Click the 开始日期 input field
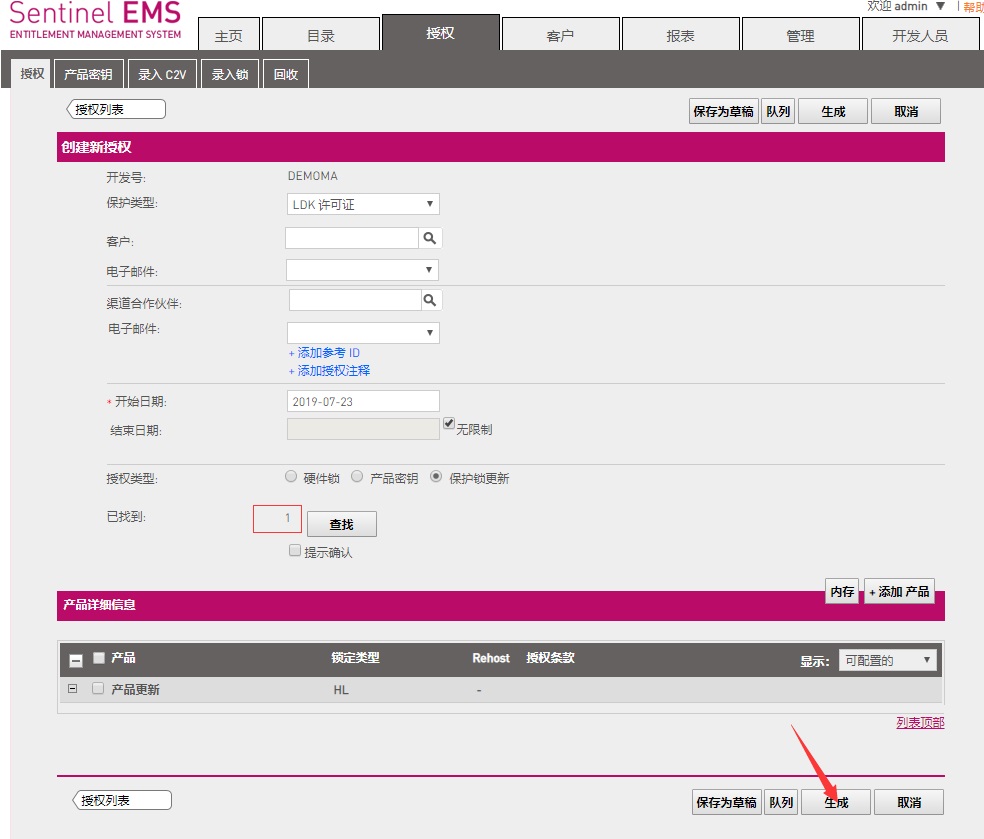Screen dimensions: 984x839 click(x=363, y=401)
